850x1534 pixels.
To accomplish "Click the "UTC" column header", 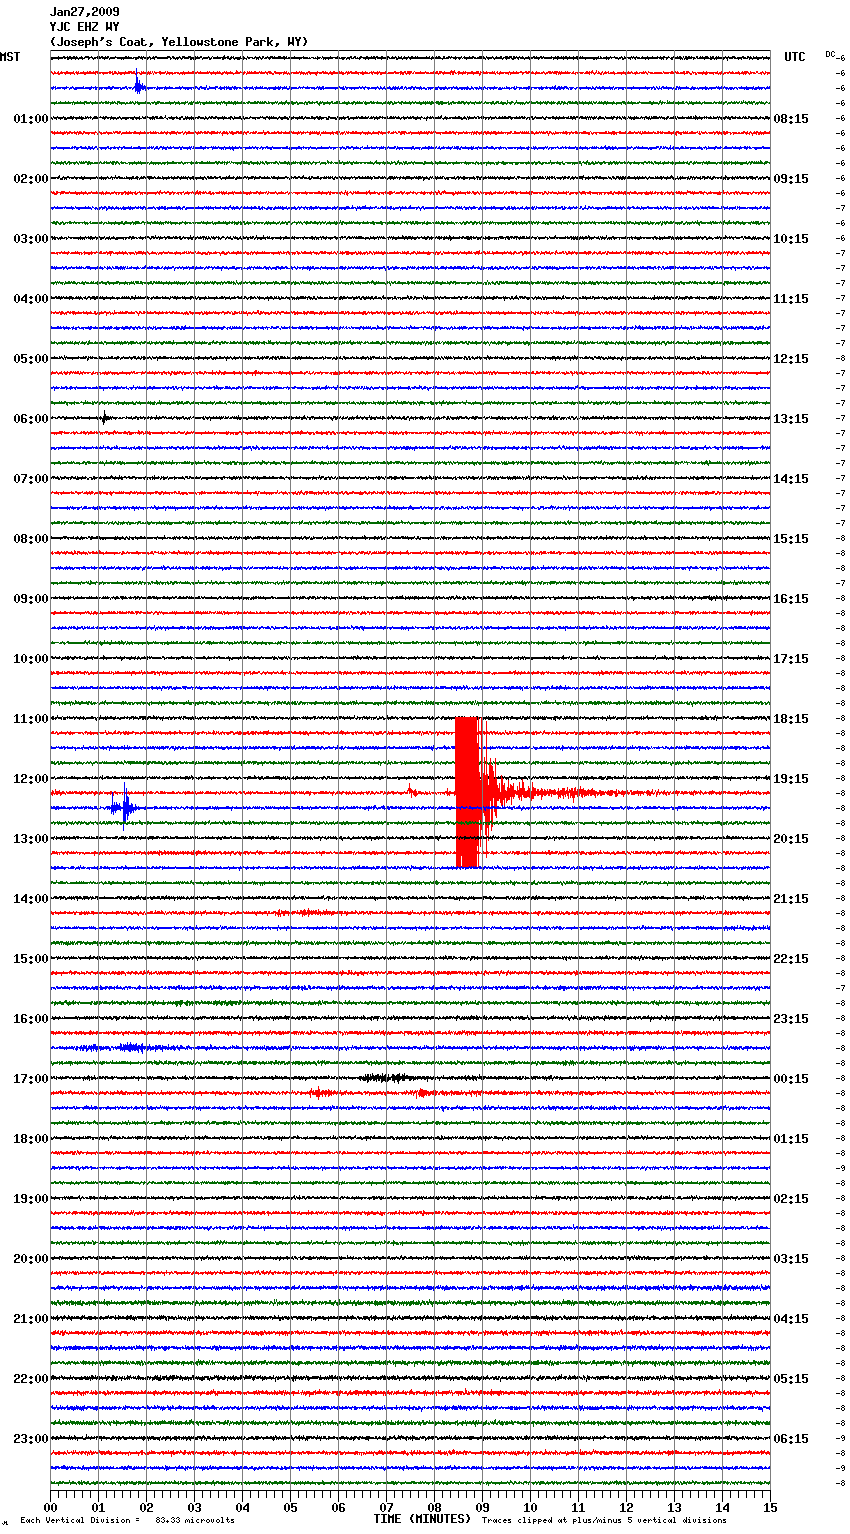I will [794, 57].
